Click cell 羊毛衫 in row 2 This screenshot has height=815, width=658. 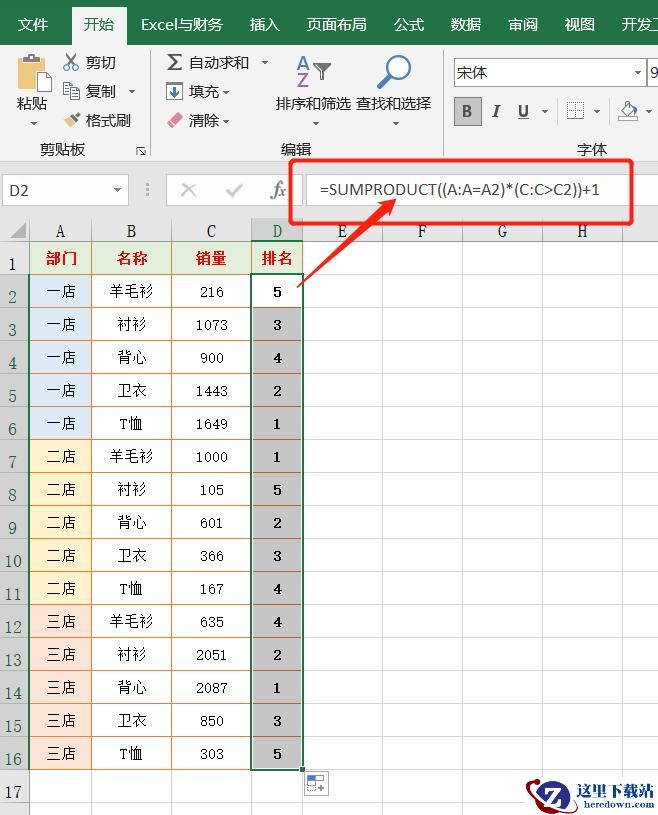(x=131, y=291)
